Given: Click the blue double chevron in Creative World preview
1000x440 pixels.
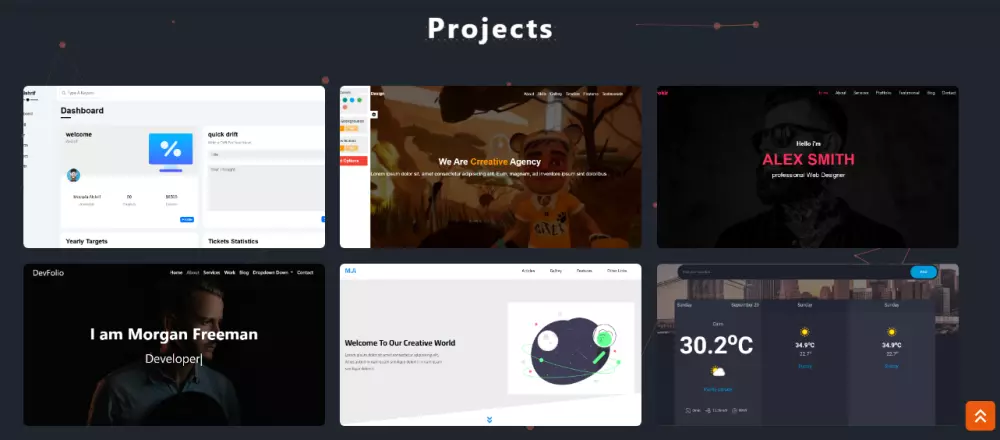Looking at the screenshot, I should click(489, 420).
